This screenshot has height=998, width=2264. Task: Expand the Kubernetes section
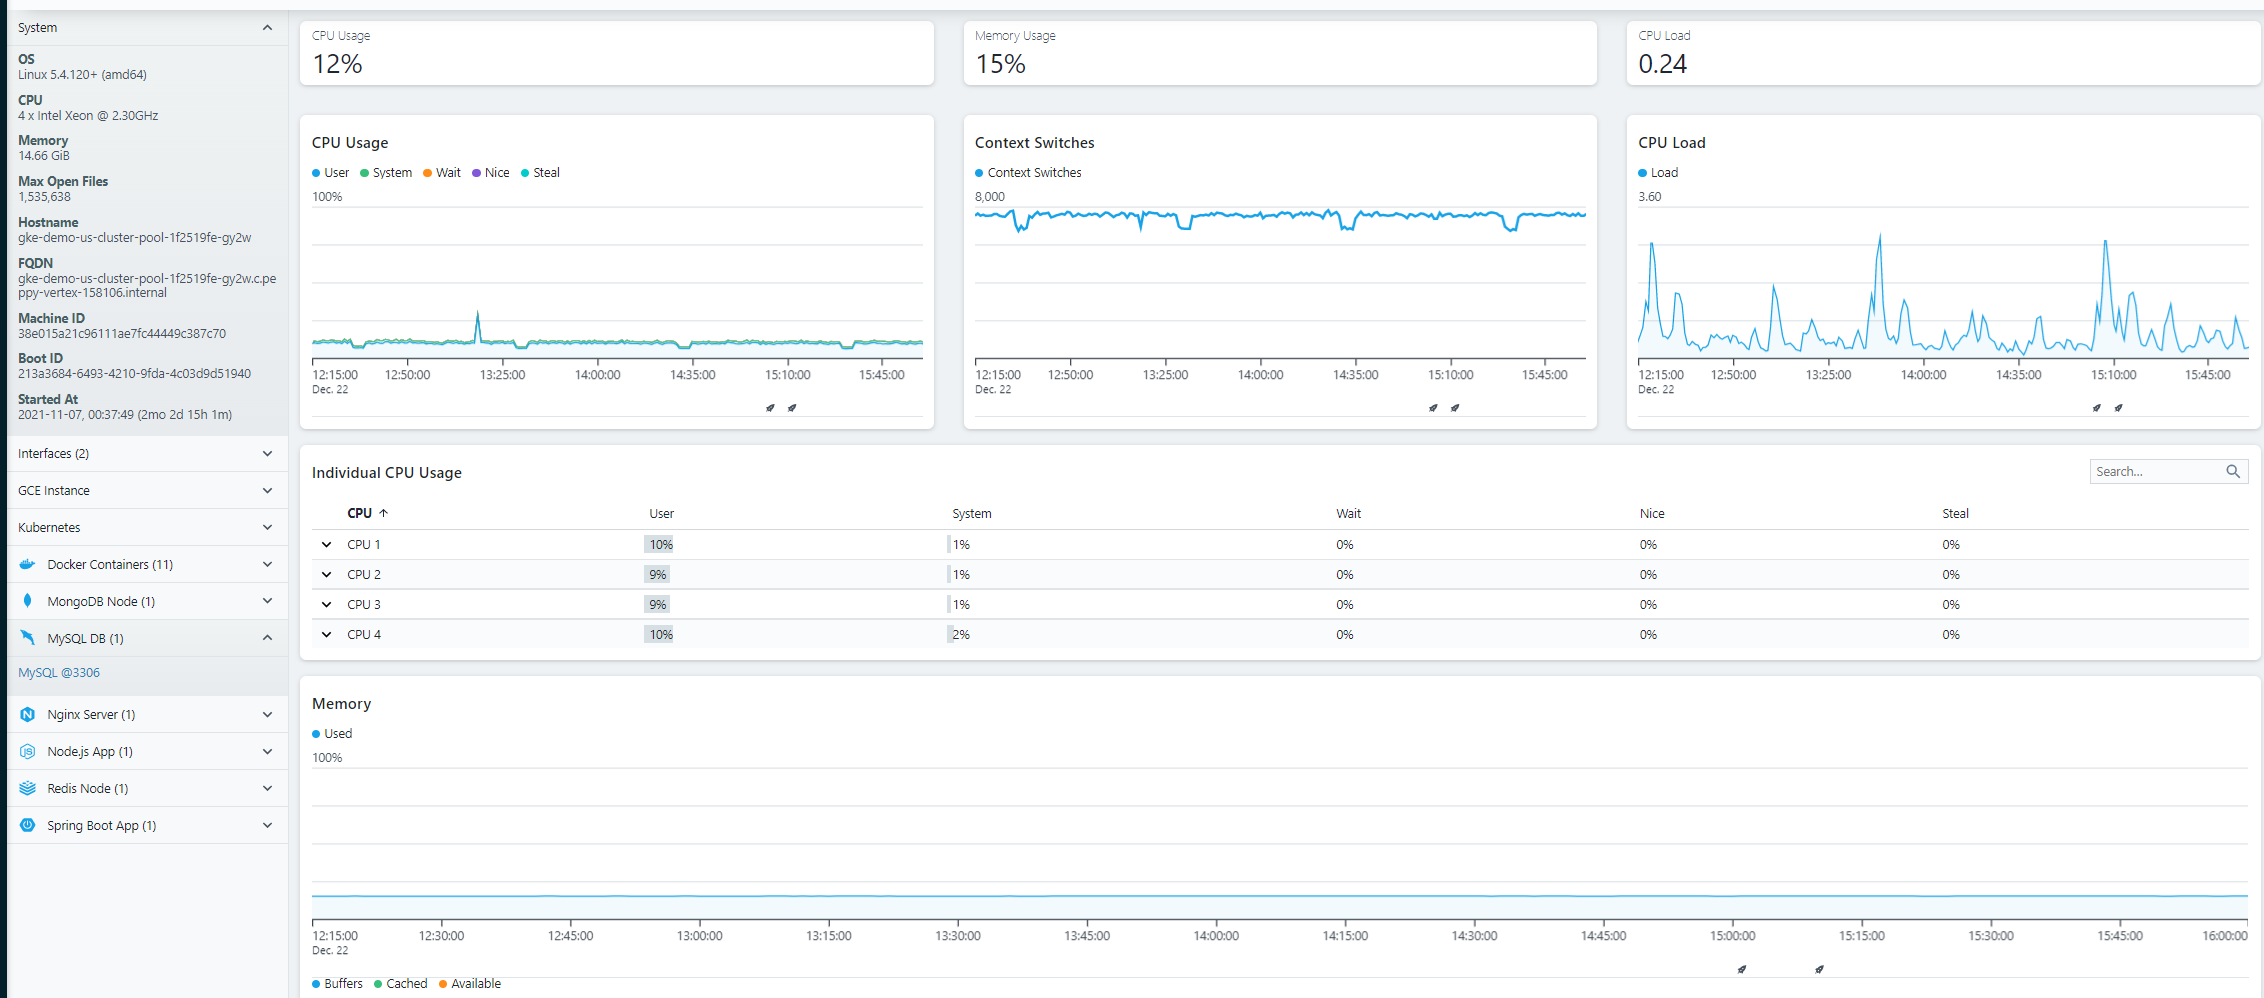(x=267, y=528)
